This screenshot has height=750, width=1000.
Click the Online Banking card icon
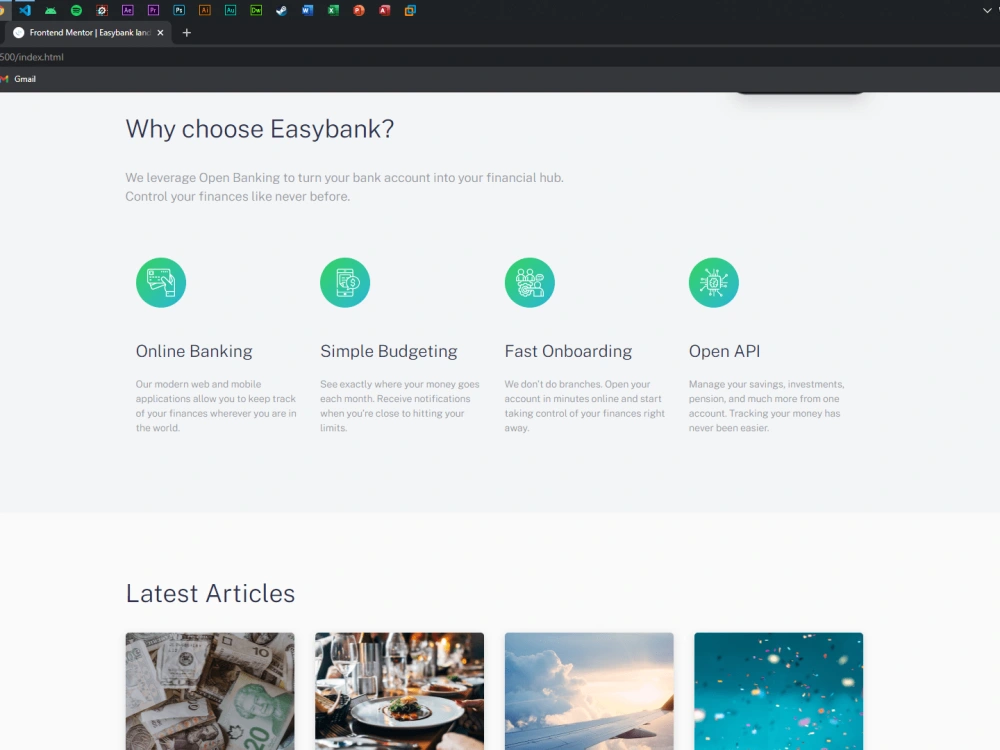pyautogui.click(x=161, y=283)
